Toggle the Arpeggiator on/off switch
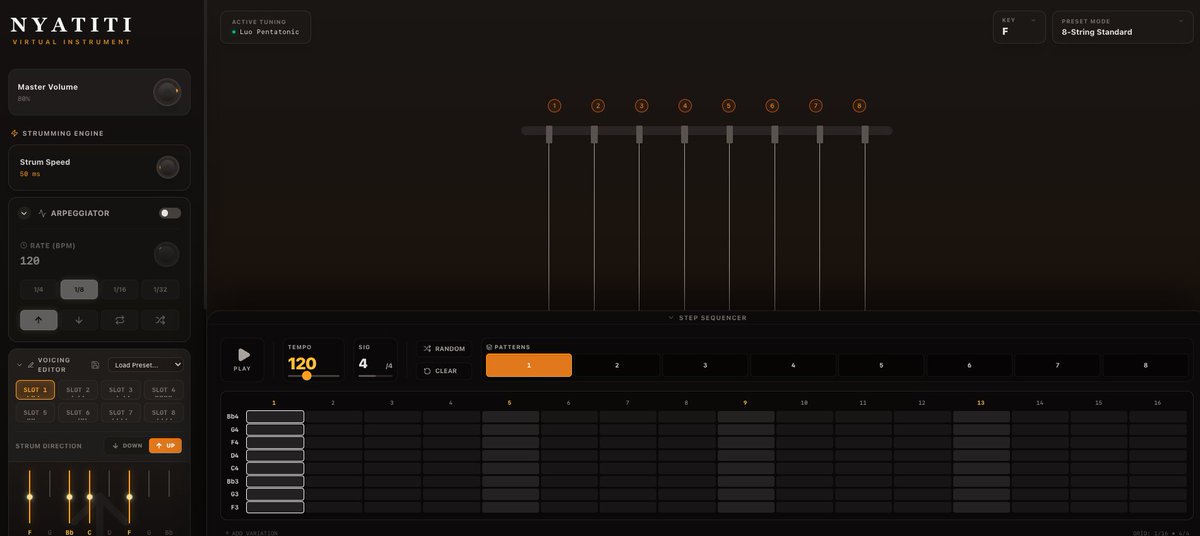The image size is (1200, 536). pyautogui.click(x=170, y=213)
